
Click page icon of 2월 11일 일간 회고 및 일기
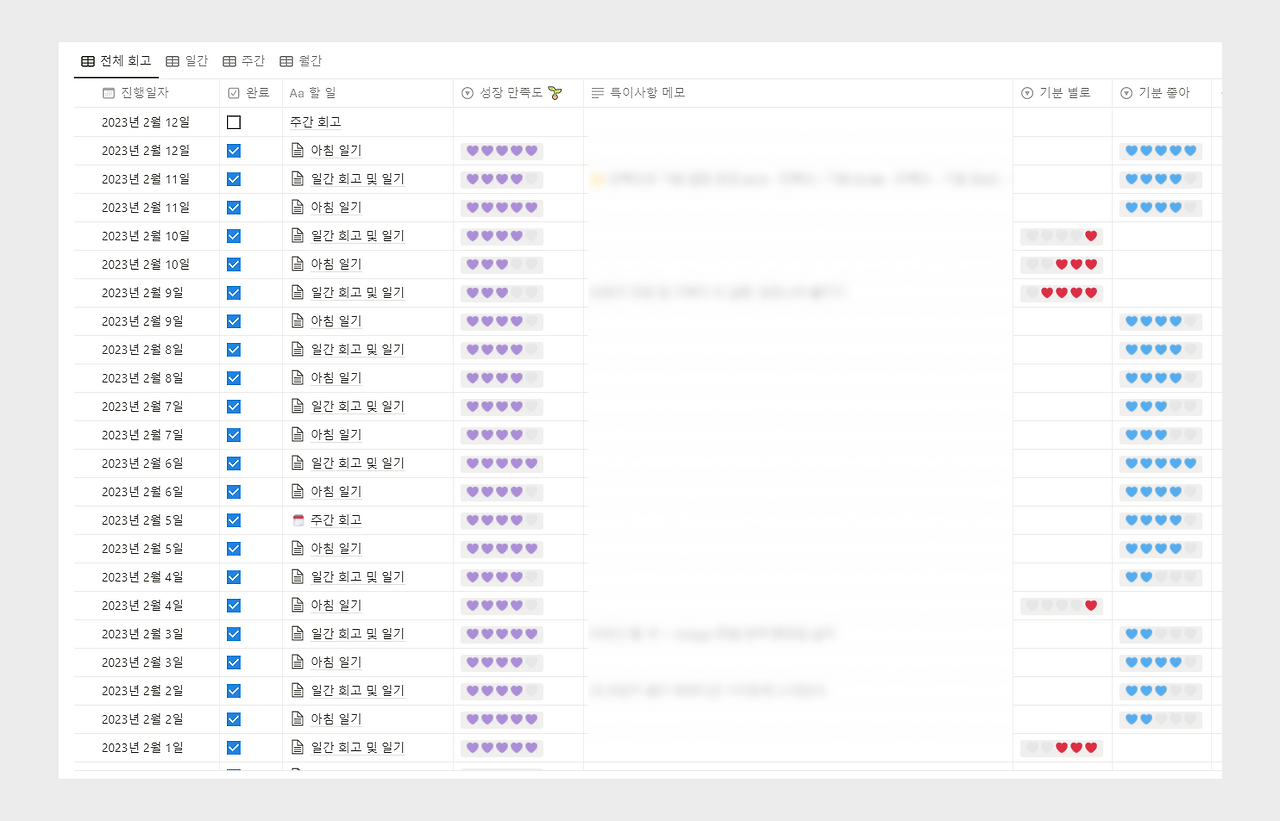(x=297, y=179)
